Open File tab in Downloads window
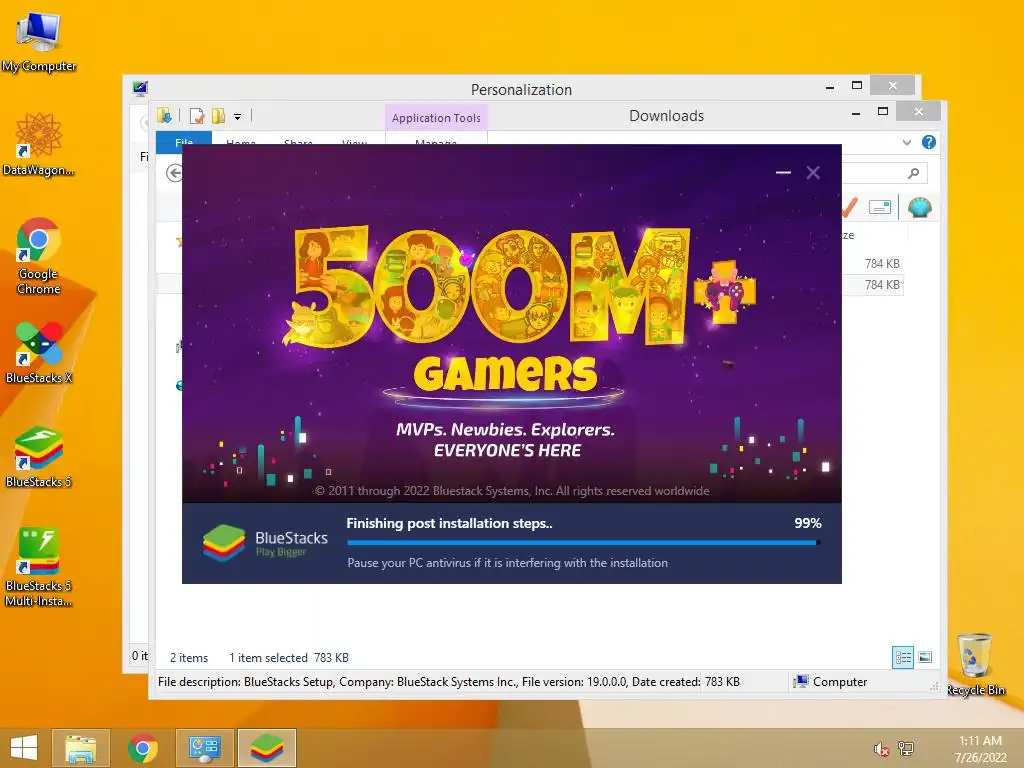Screen dimensions: 1024x768 pos(184,140)
